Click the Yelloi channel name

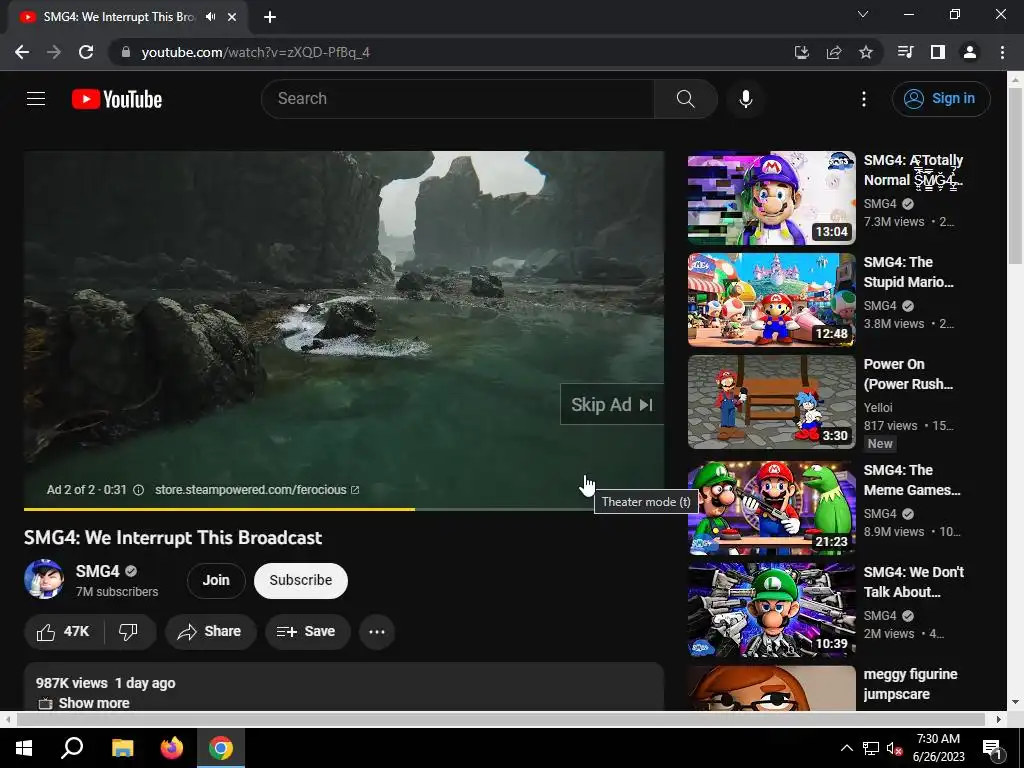(x=878, y=408)
